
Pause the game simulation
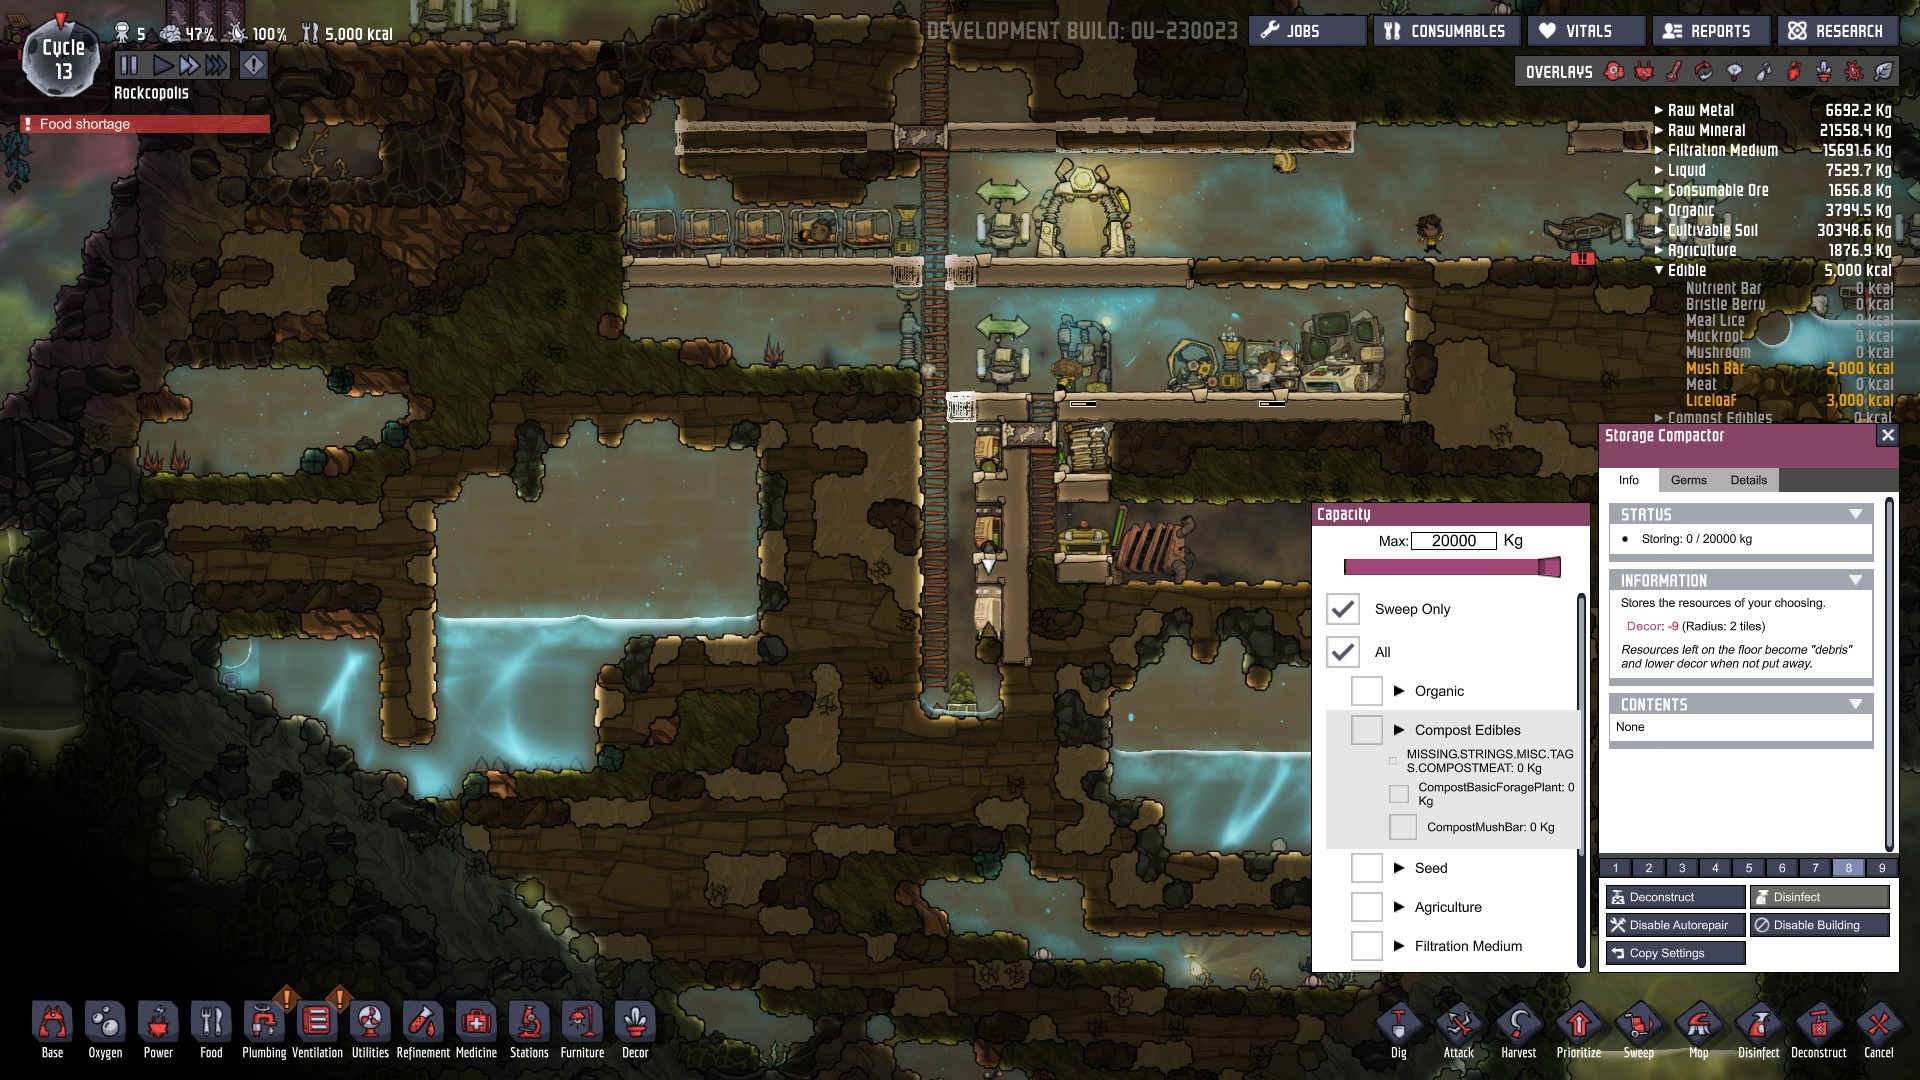tap(129, 66)
